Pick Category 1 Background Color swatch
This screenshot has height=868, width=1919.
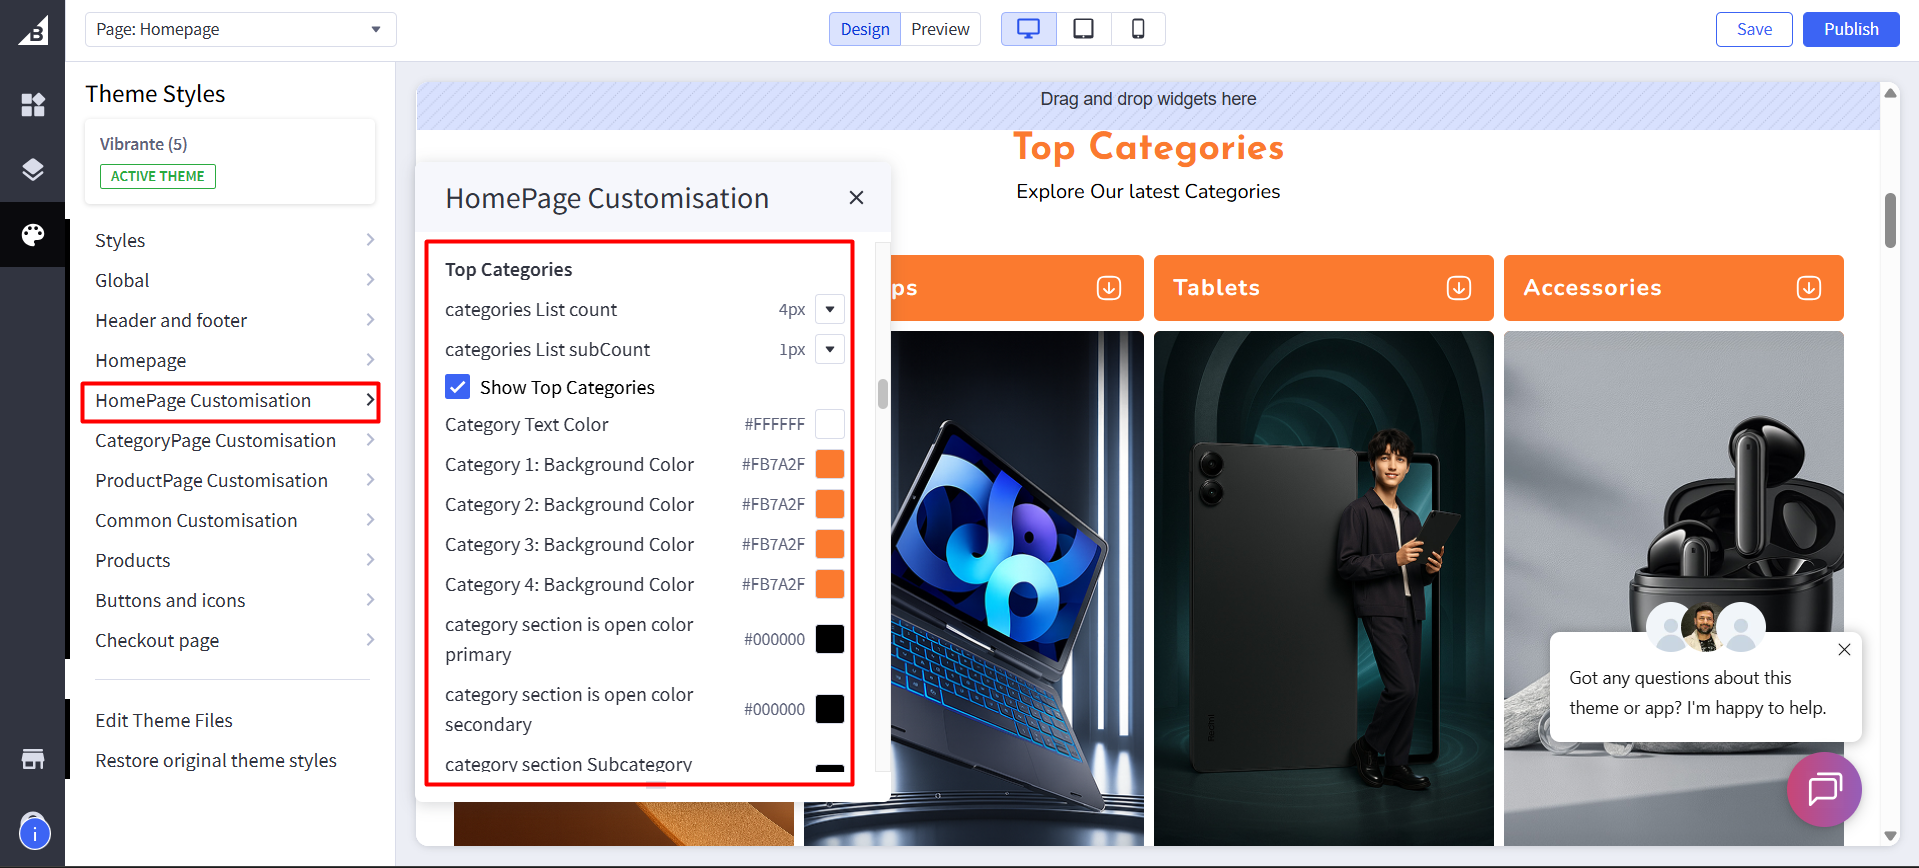tap(830, 464)
